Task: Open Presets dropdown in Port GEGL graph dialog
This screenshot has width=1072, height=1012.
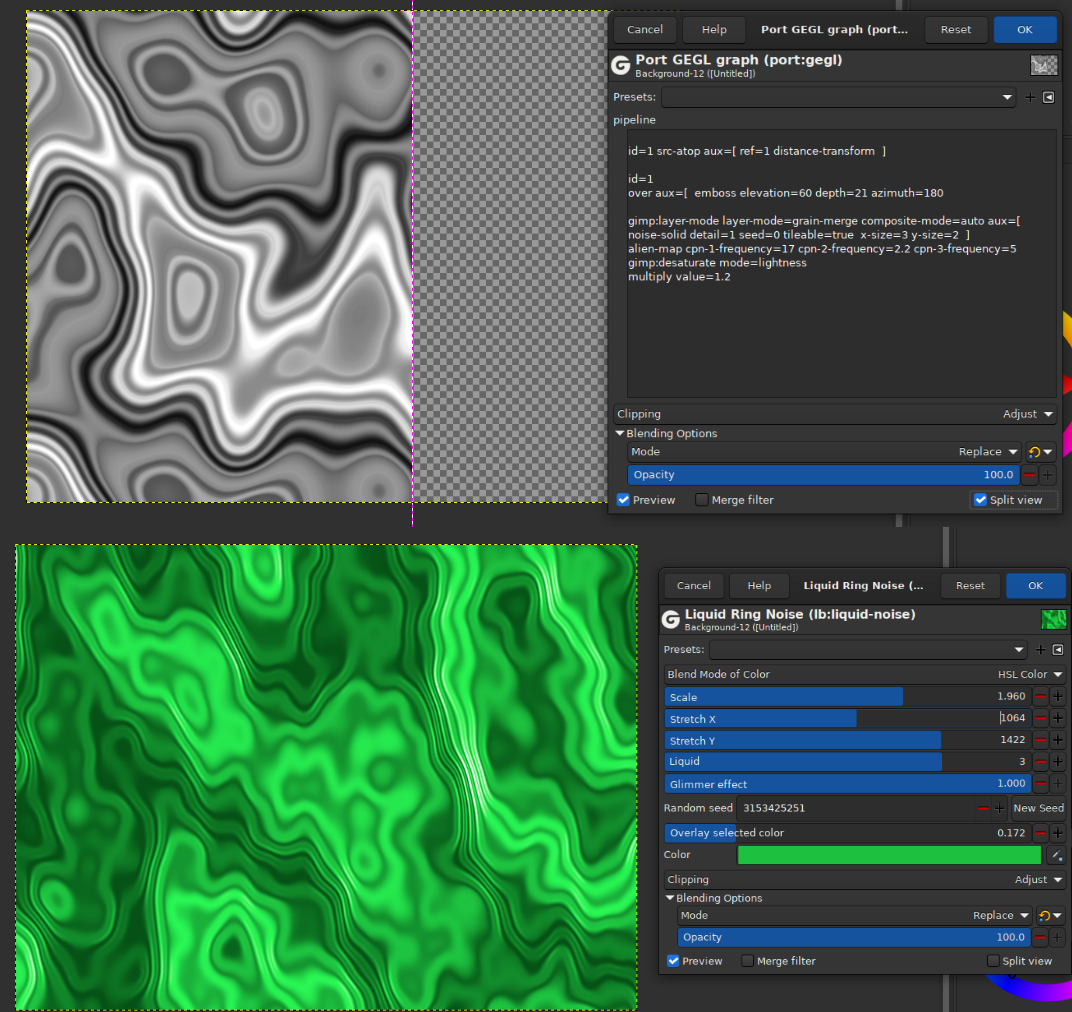Action: click(839, 97)
